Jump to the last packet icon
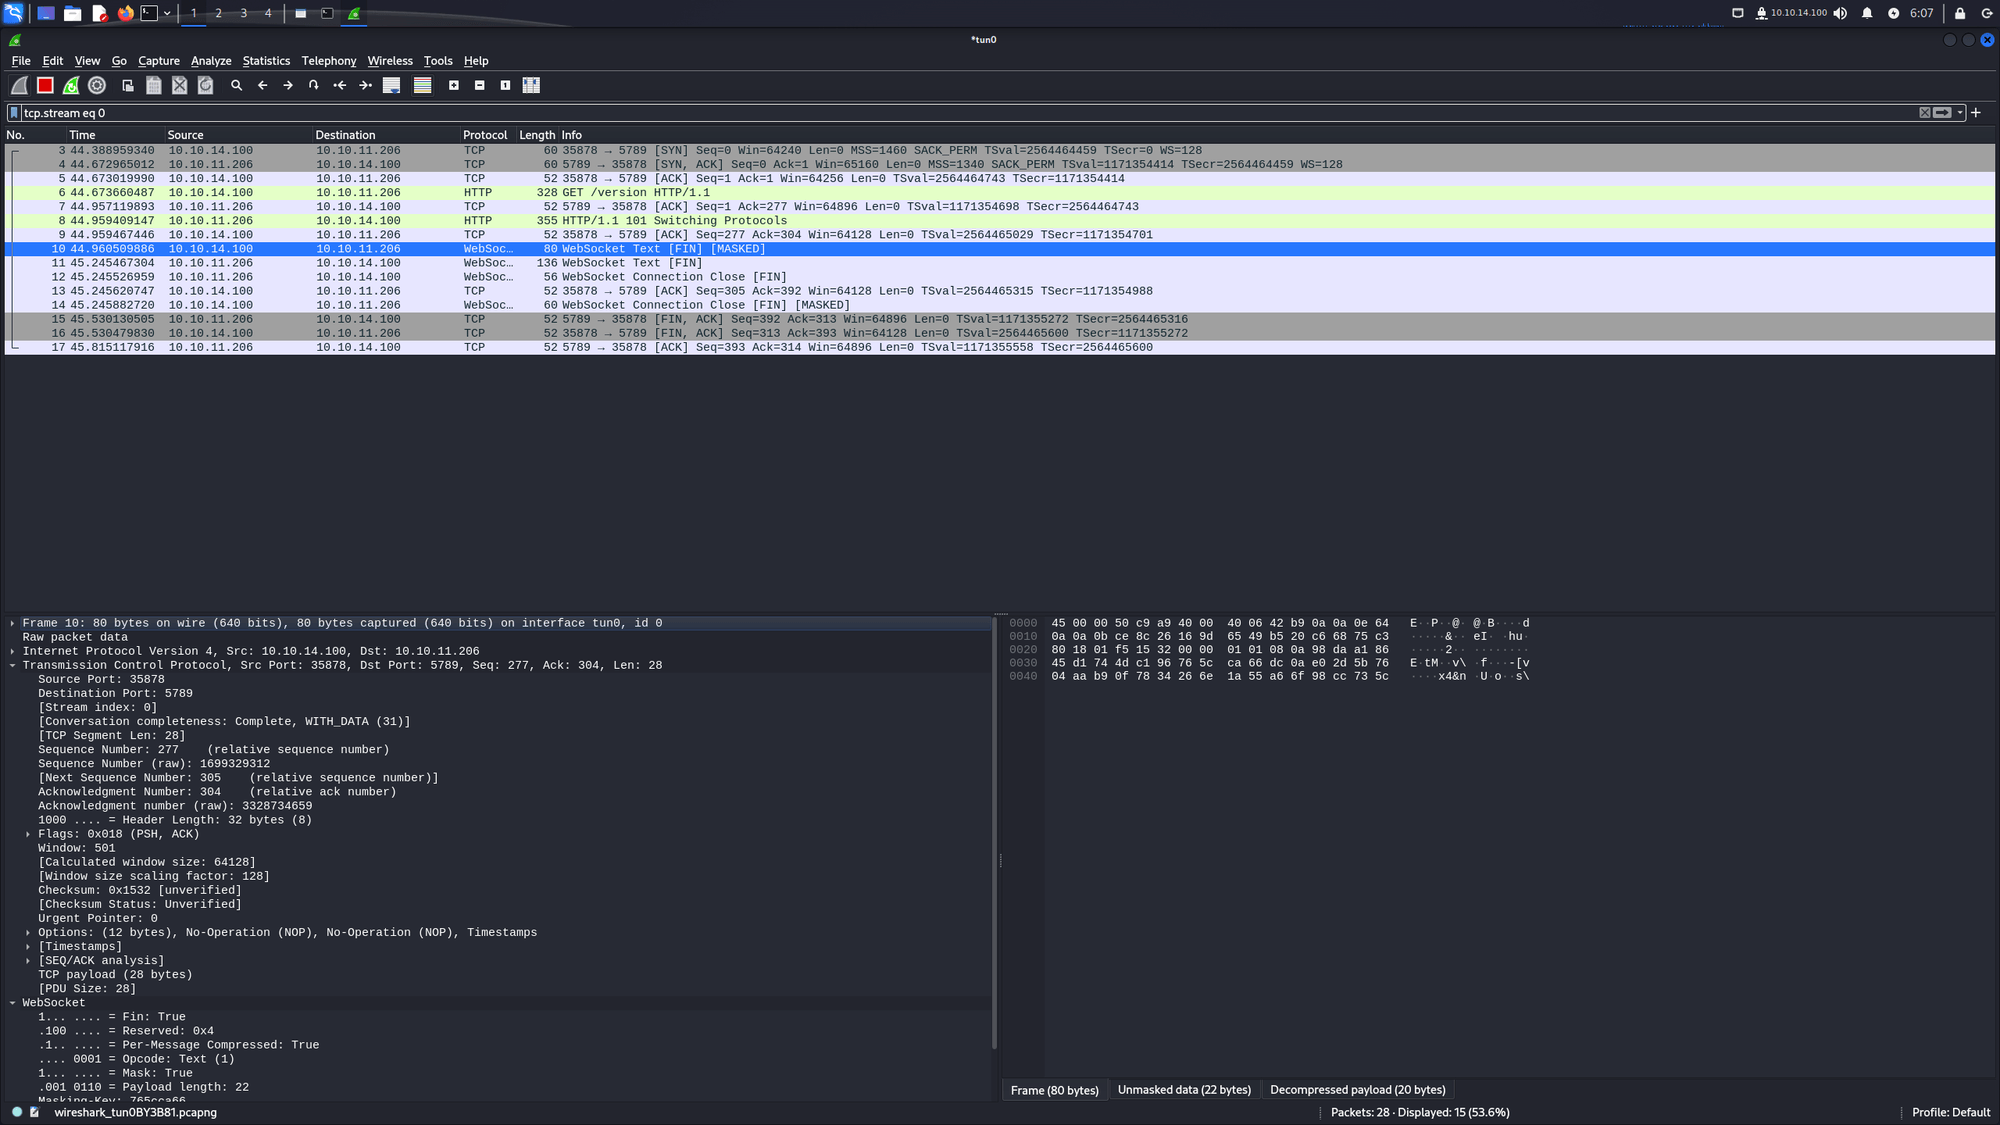2000x1125 pixels. pyautogui.click(x=366, y=86)
